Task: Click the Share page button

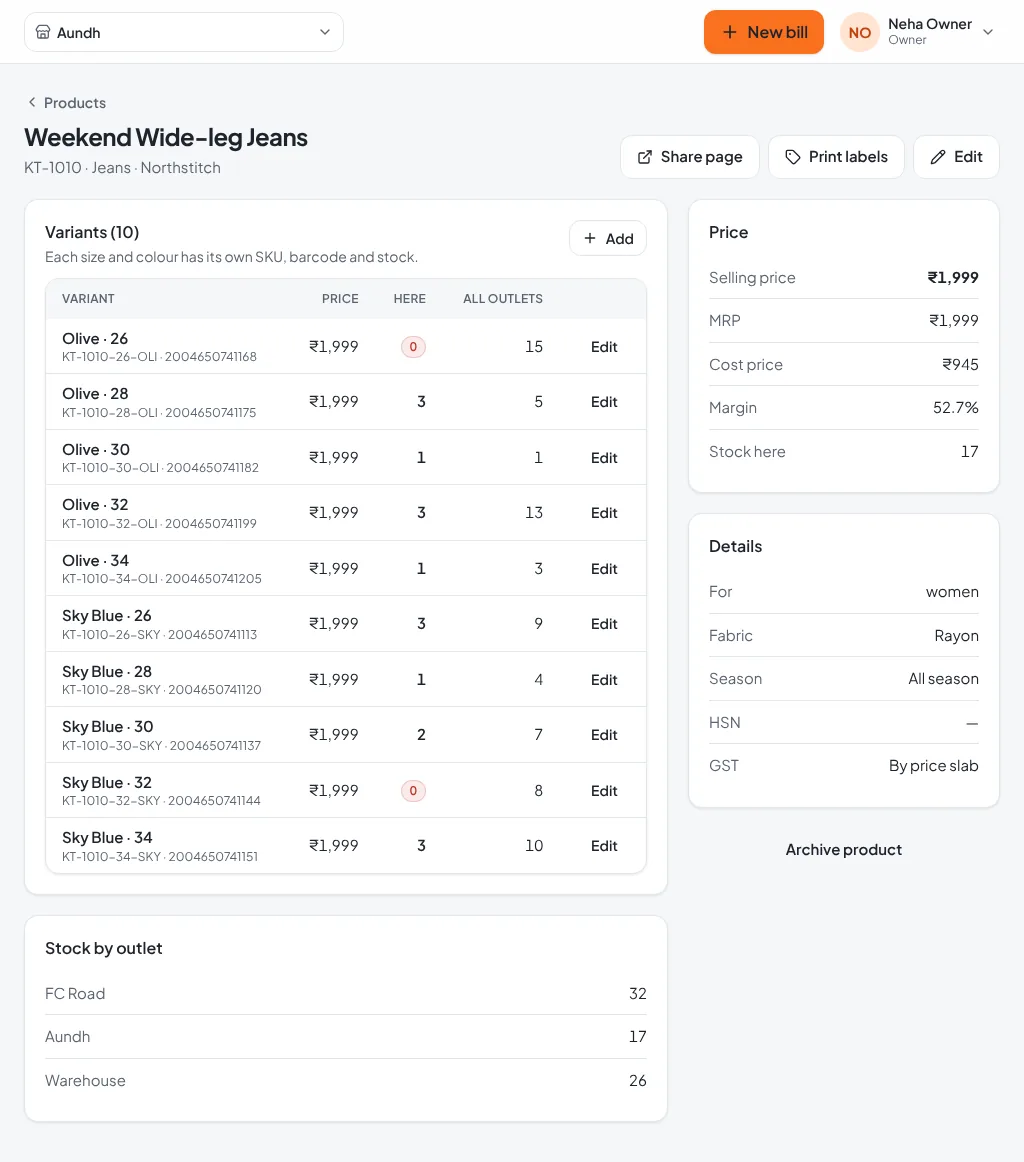Action: coord(690,156)
